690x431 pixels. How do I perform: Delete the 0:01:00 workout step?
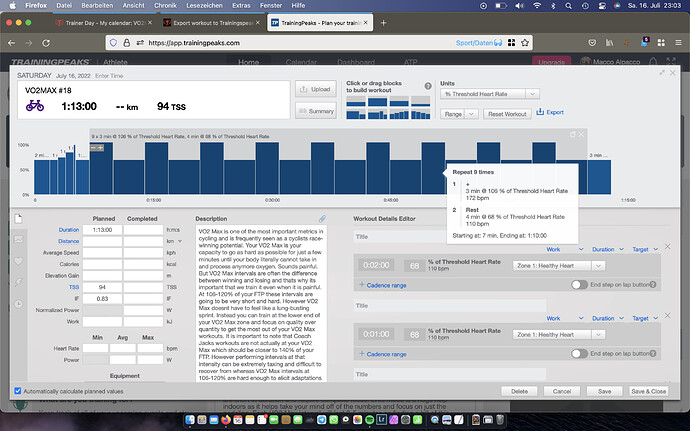coord(668,316)
